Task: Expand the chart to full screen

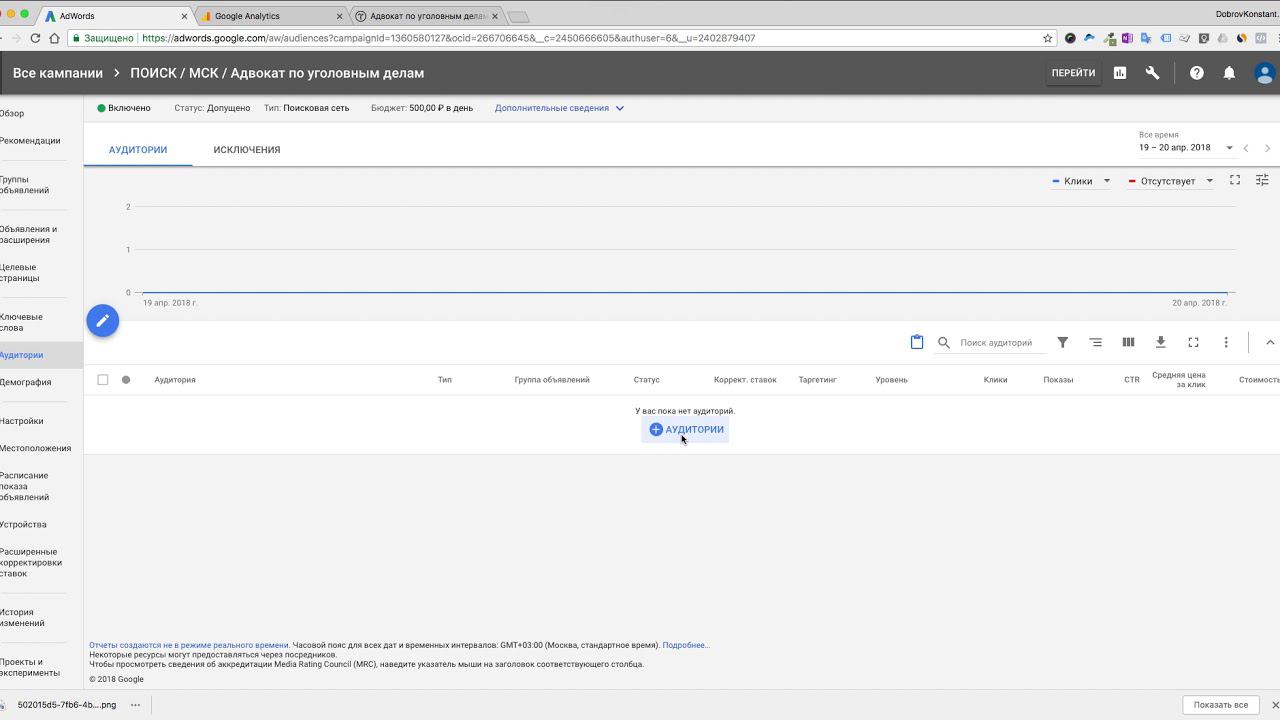Action: tap(1235, 180)
